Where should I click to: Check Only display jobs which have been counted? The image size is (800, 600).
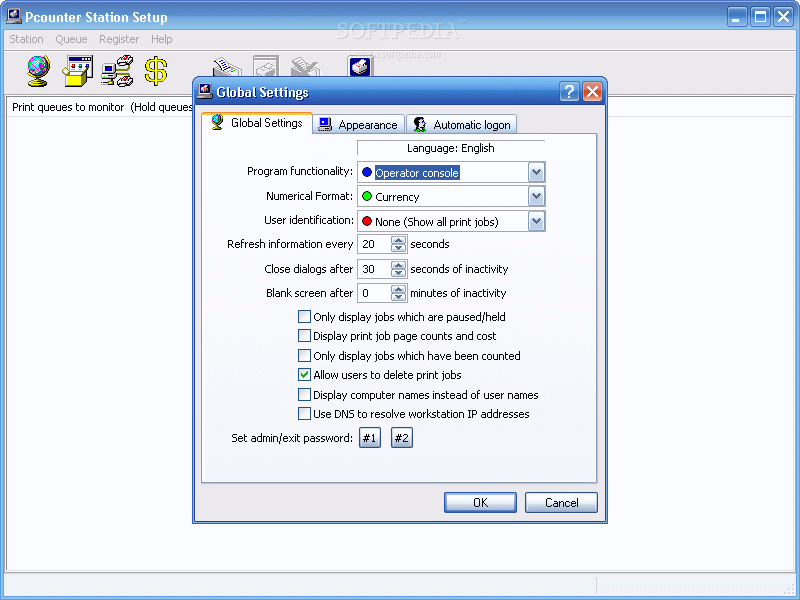pyautogui.click(x=304, y=356)
